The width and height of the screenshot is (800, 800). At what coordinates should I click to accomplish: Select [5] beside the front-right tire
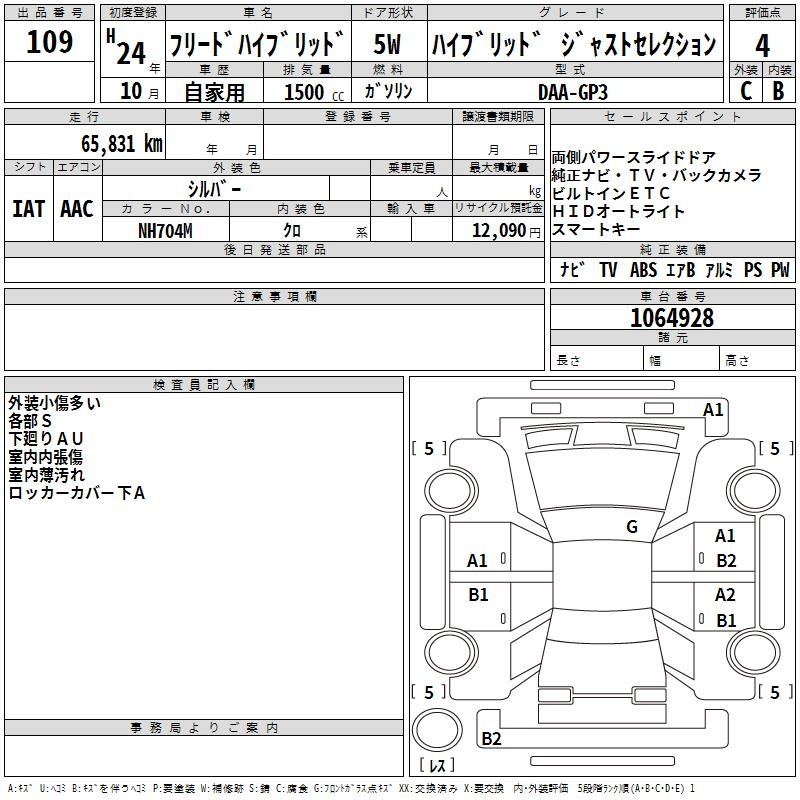776,449
